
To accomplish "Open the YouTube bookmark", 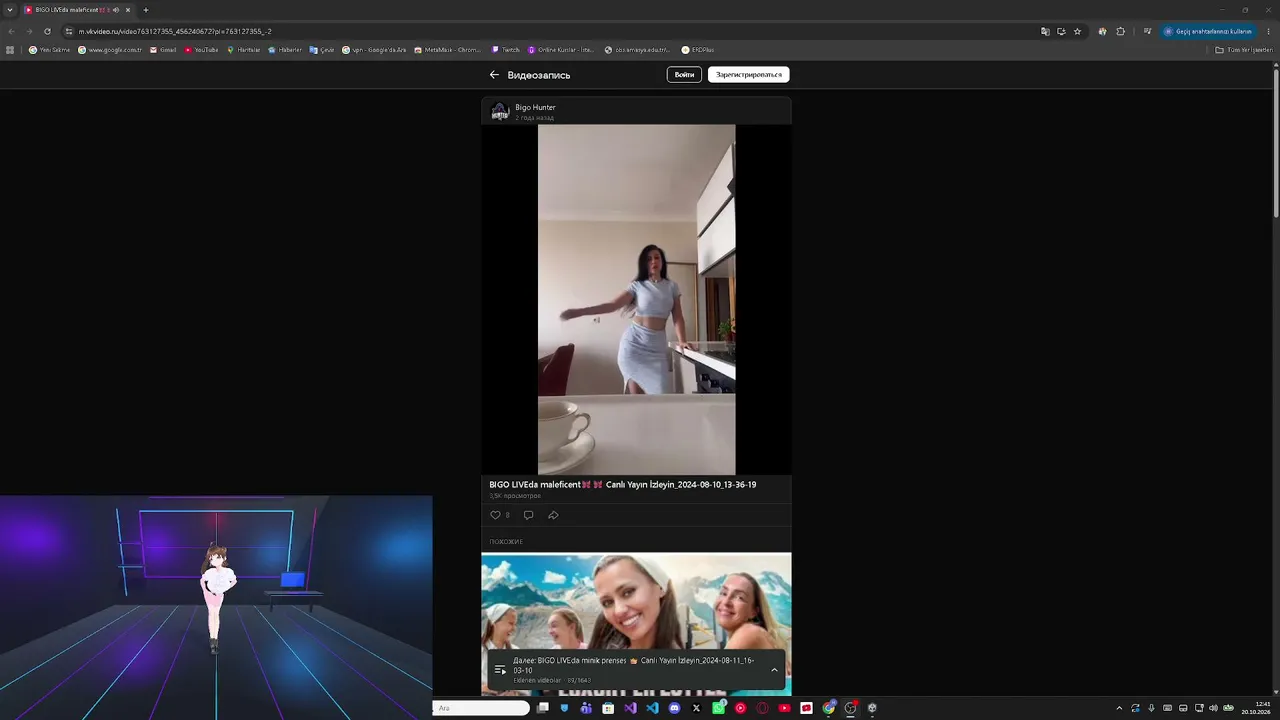I will tap(201, 49).
